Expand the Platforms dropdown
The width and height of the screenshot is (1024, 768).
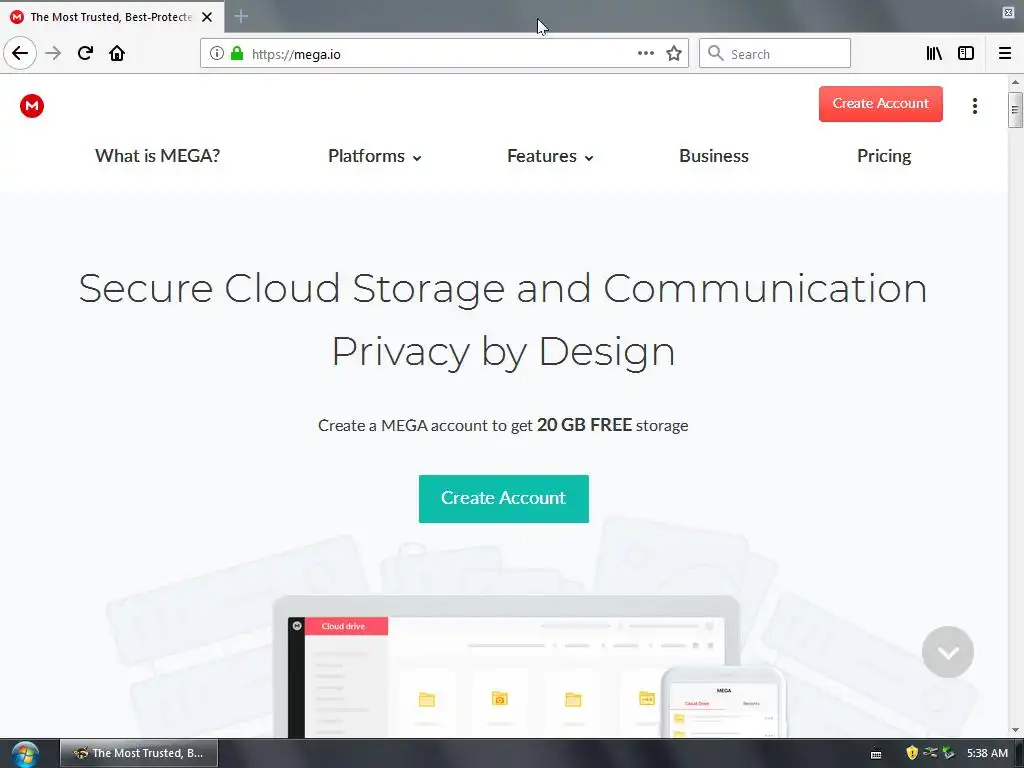tap(374, 156)
